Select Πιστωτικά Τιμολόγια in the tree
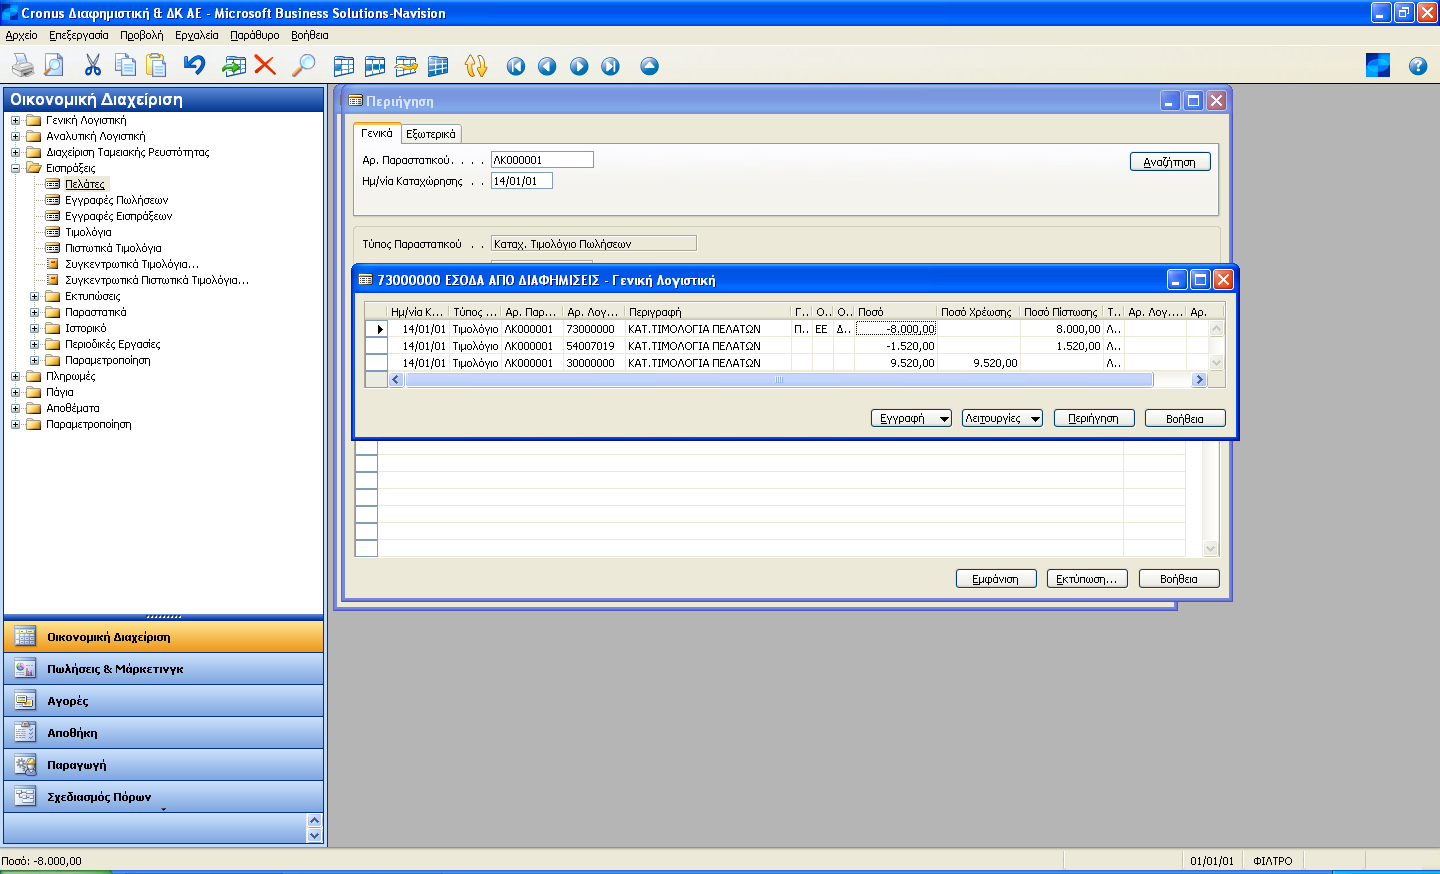 113,248
